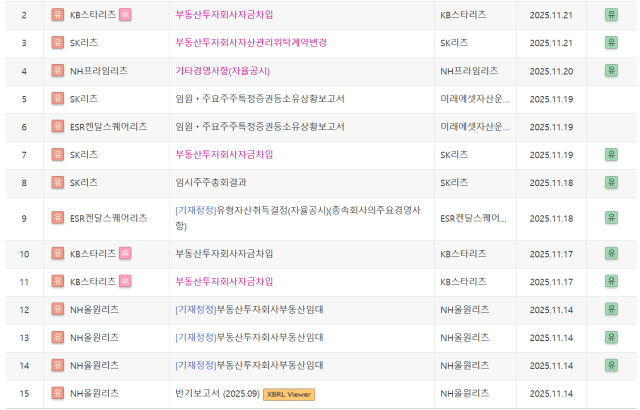The width and height of the screenshot is (640, 410).
Task: Click the date 2025.11.18 in row 9
Action: click(x=551, y=218)
